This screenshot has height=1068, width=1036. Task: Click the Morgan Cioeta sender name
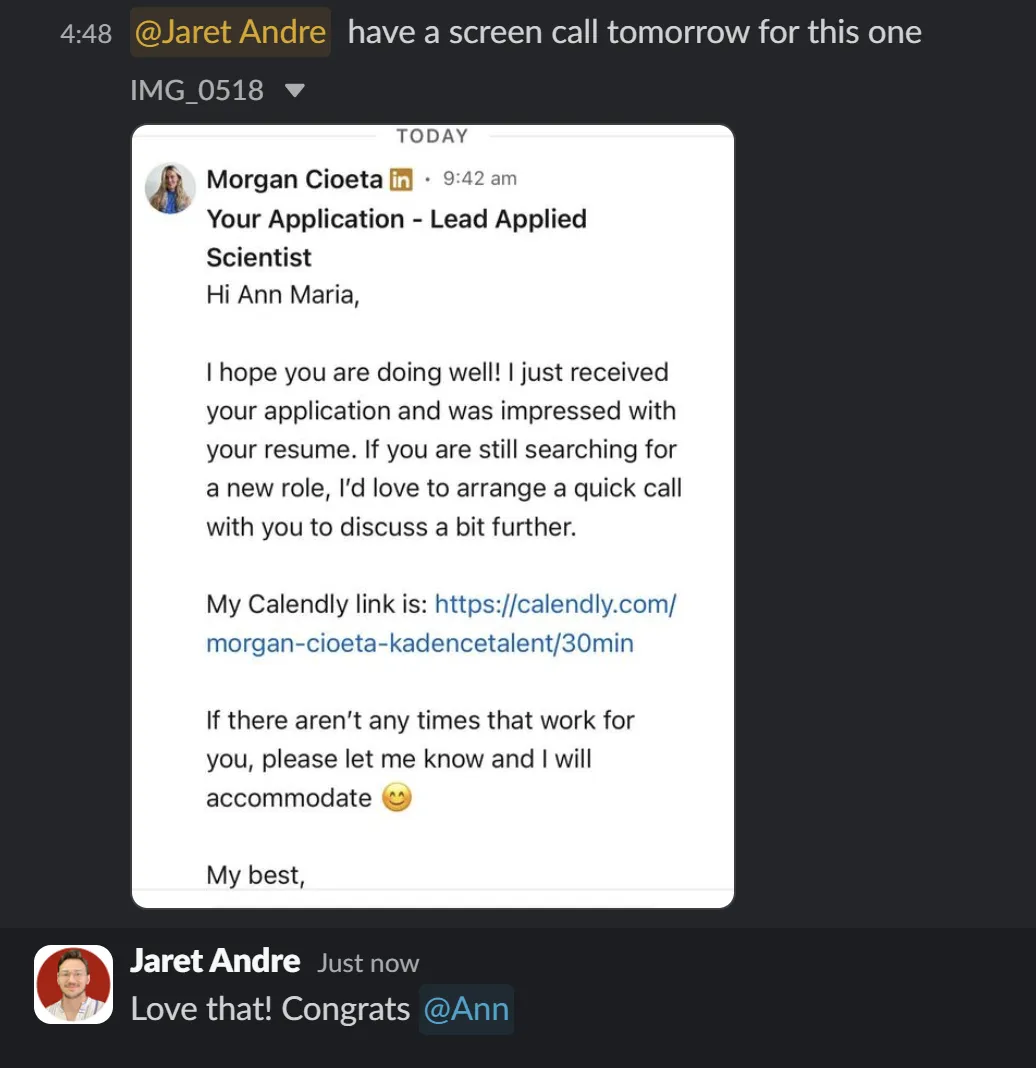pos(294,180)
